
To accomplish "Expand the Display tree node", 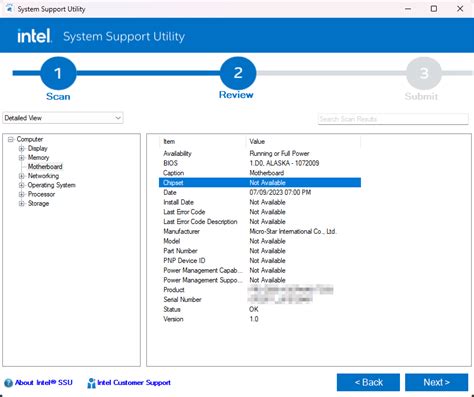I will (x=22, y=149).
